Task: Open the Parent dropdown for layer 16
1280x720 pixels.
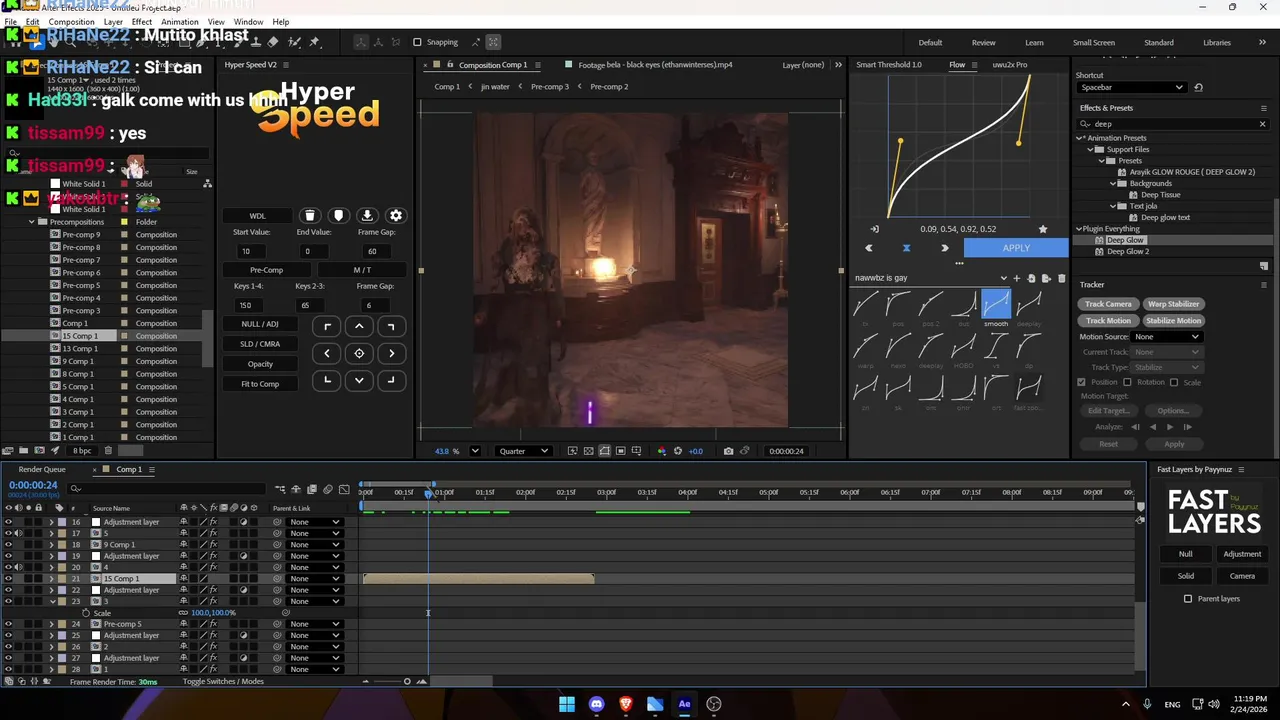Action: (x=313, y=522)
